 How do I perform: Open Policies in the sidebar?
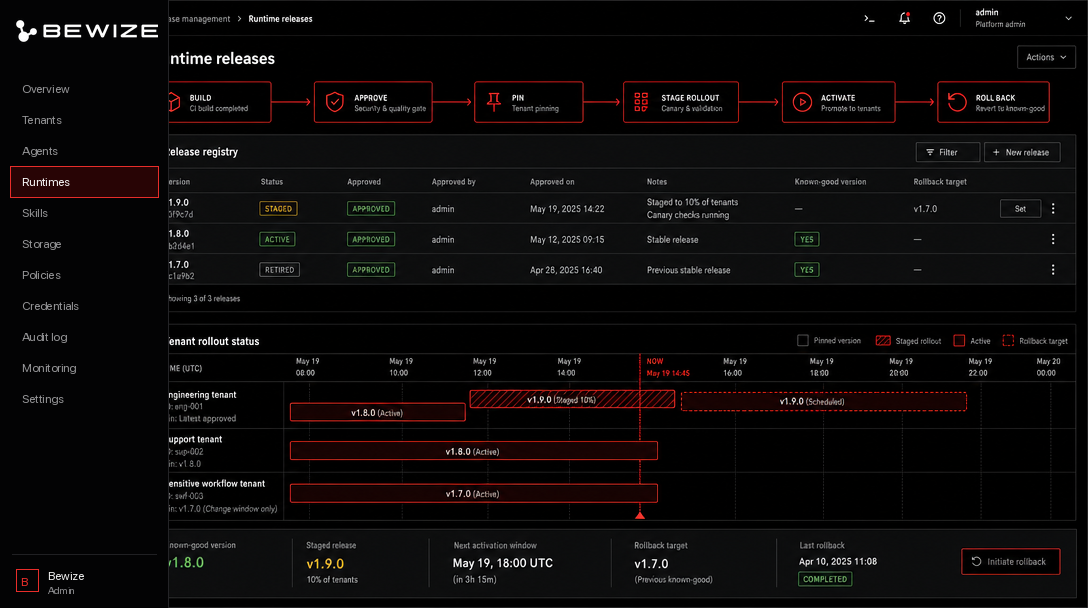[x=41, y=275]
